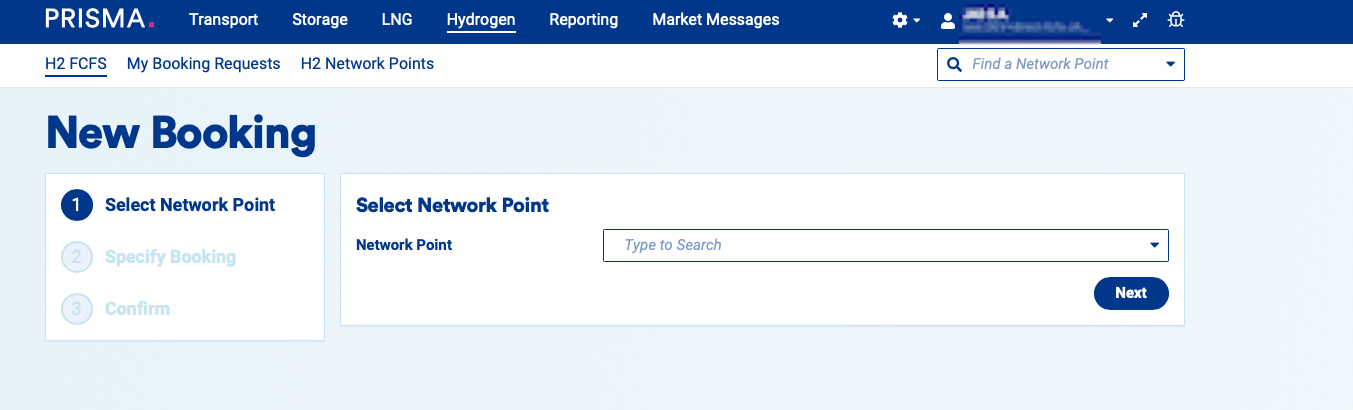The width and height of the screenshot is (1353, 410).
Task: Go to the Storage menu
Action: coord(320,19)
